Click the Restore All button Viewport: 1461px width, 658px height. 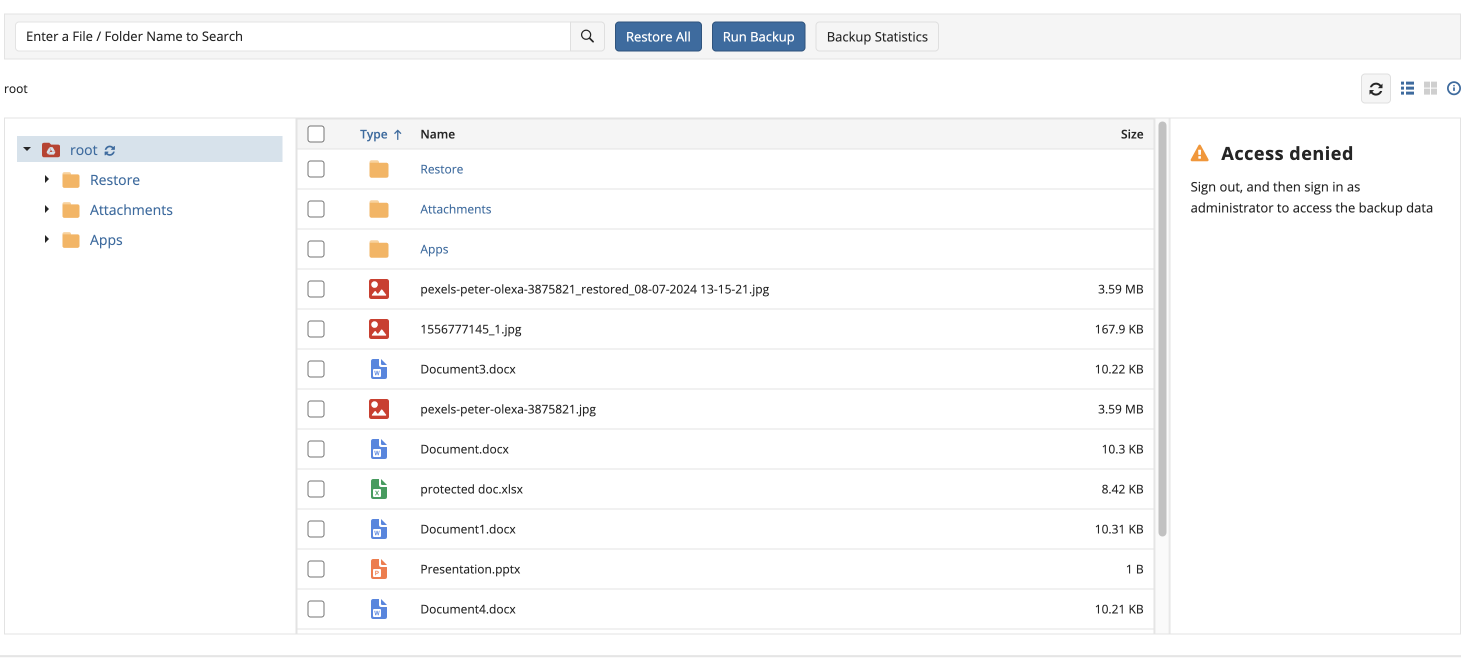coord(658,36)
